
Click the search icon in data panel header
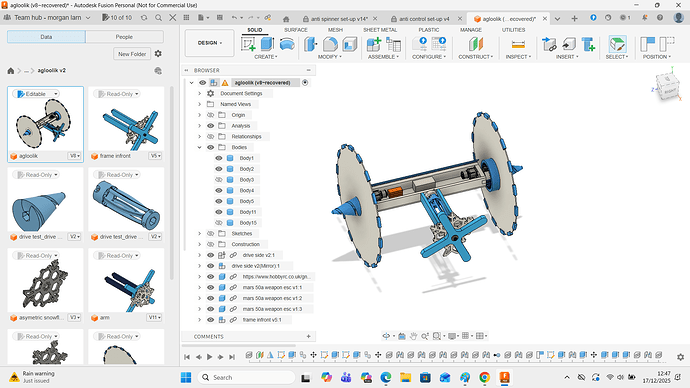tap(158, 18)
